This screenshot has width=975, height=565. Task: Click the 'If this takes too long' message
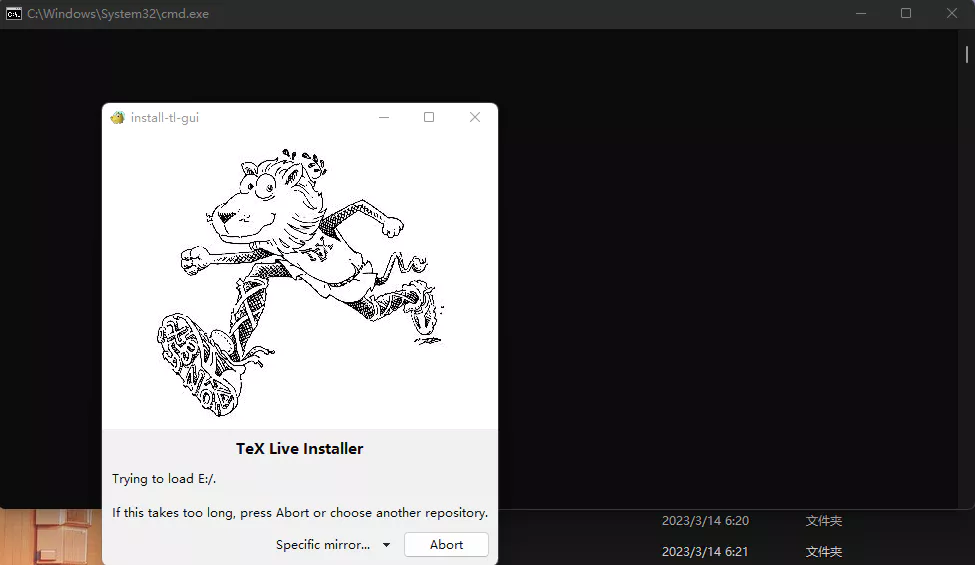coord(300,513)
